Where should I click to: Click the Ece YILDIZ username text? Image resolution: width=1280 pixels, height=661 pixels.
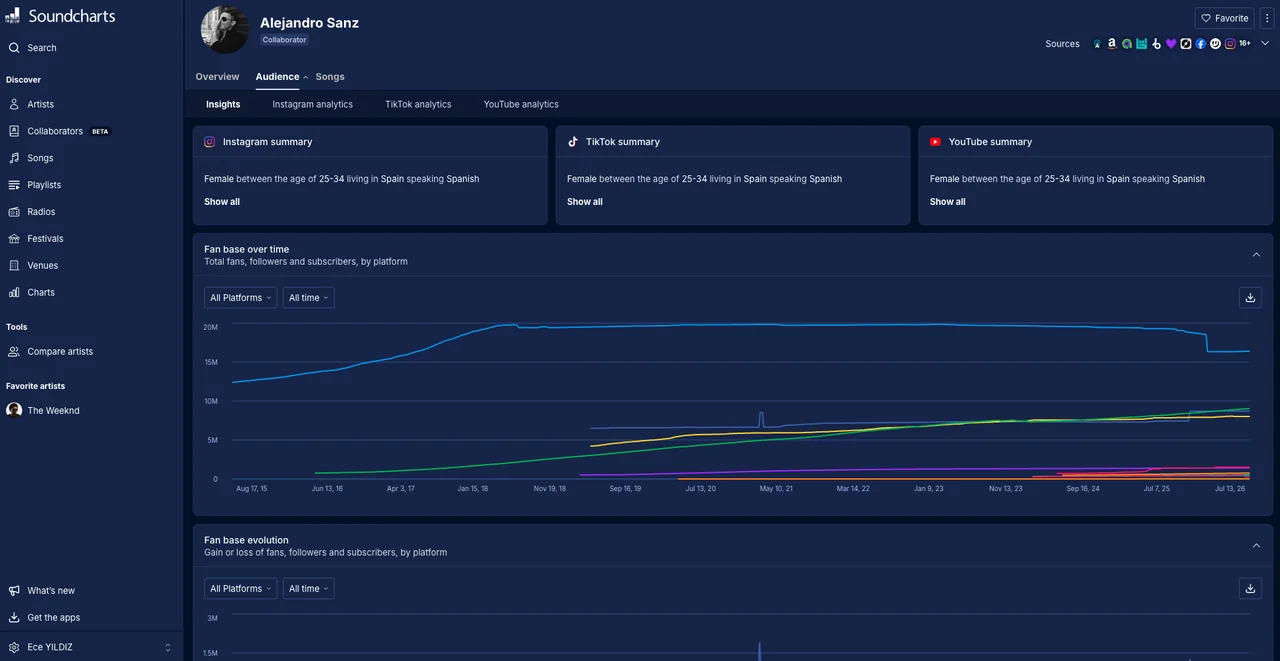pyautogui.click(x=50, y=648)
